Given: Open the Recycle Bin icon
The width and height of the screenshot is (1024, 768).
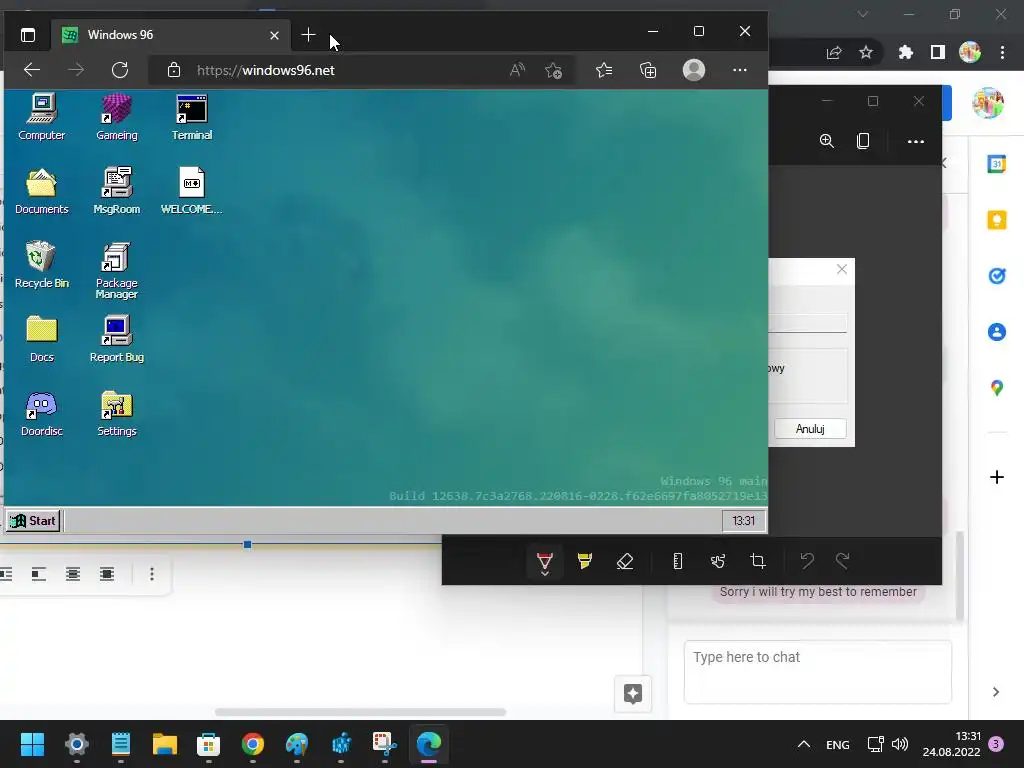Looking at the screenshot, I should click(x=41, y=265).
